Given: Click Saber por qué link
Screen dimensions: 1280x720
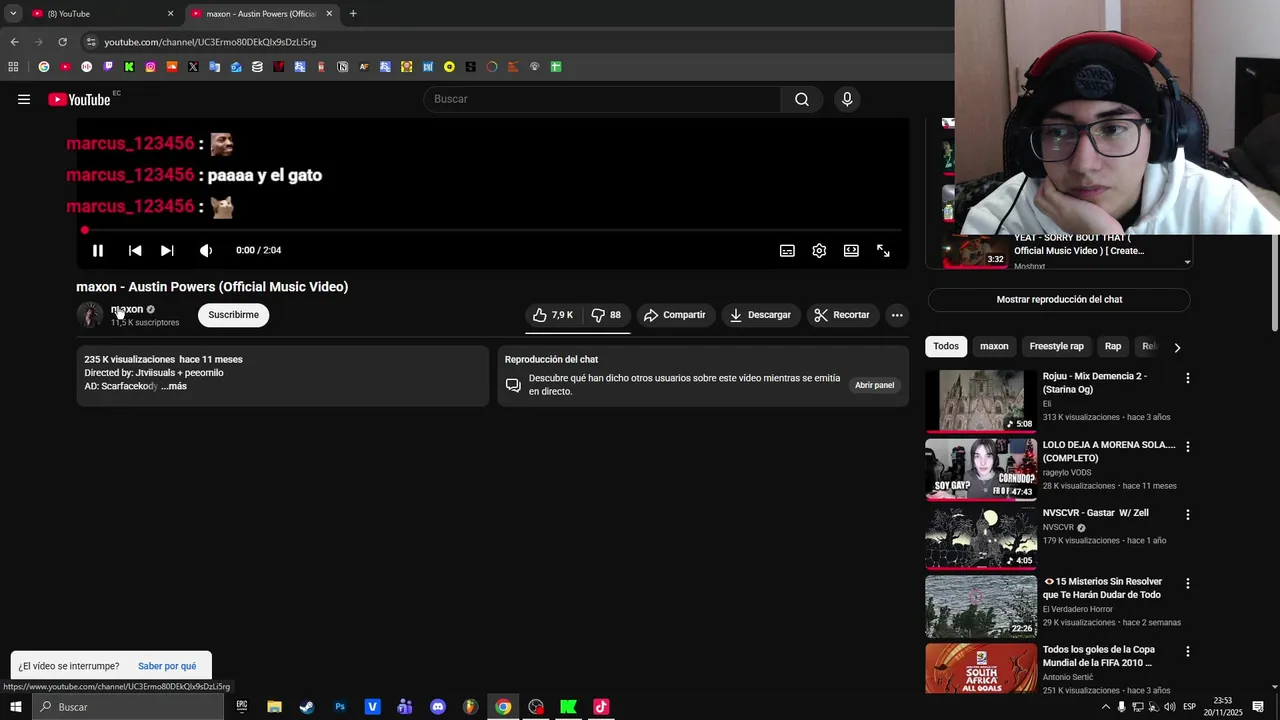Looking at the screenshot, I should pyautogui.click(x=167, y=666).
